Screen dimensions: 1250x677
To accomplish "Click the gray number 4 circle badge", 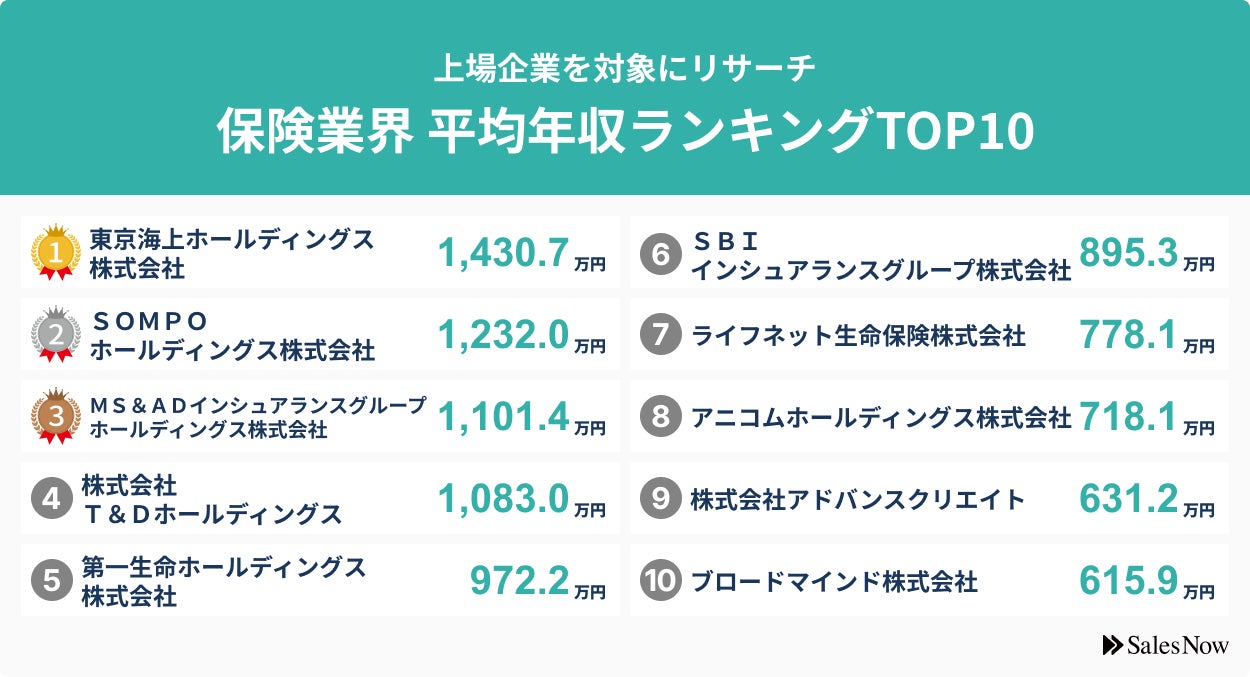I will (x=52, y=499).
